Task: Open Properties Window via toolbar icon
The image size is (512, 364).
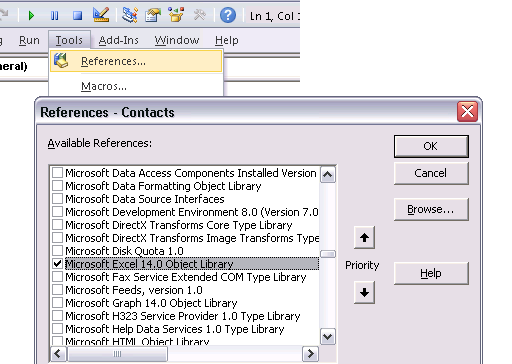Action: coord(153,15)
